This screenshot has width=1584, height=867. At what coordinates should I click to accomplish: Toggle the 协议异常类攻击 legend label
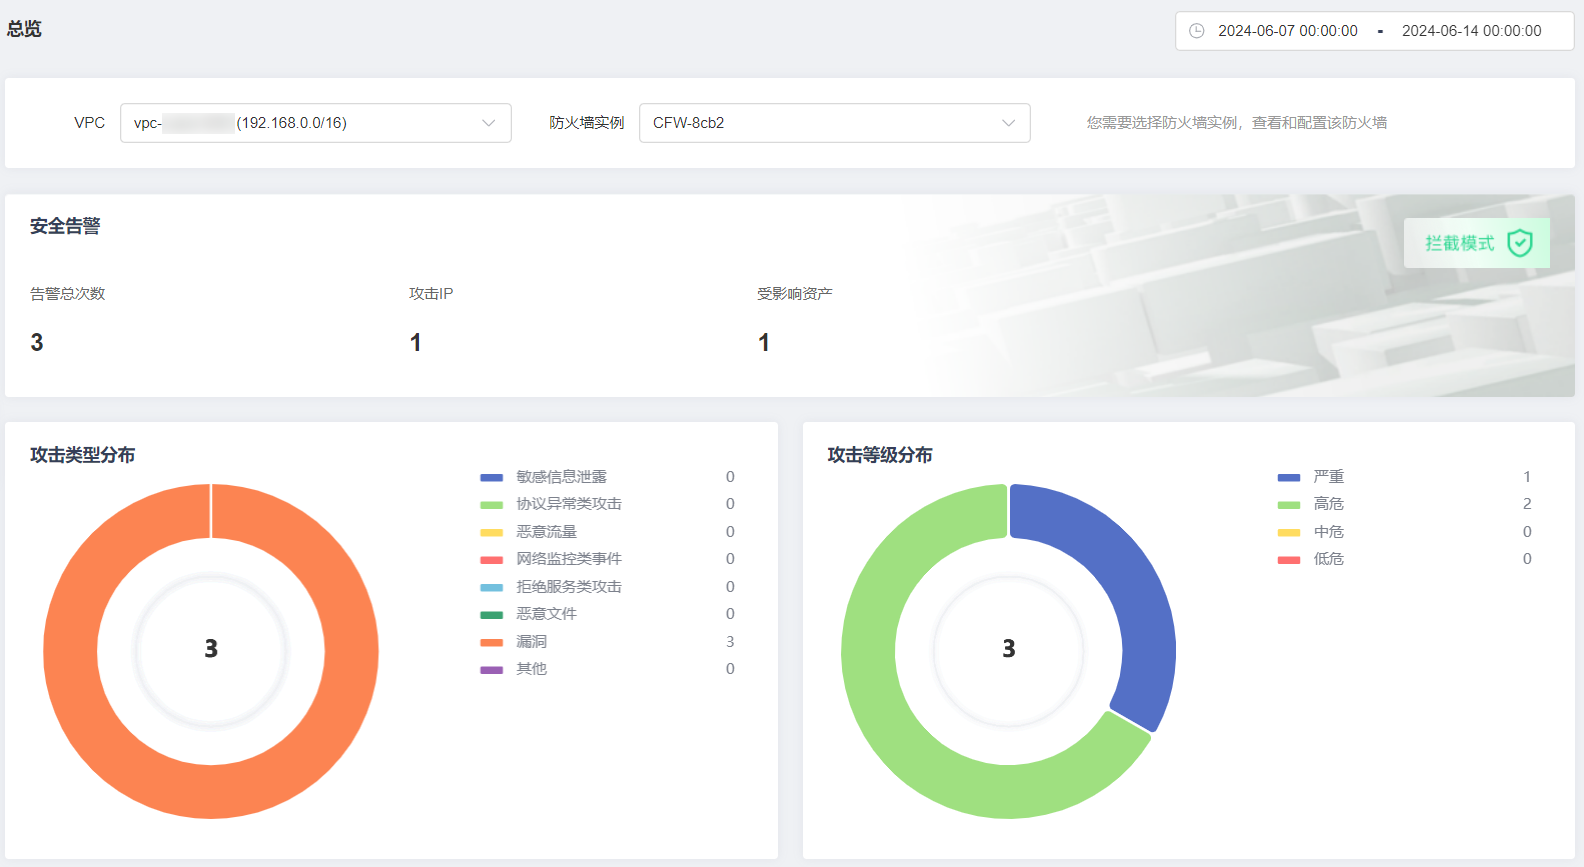tap(569, 504)
